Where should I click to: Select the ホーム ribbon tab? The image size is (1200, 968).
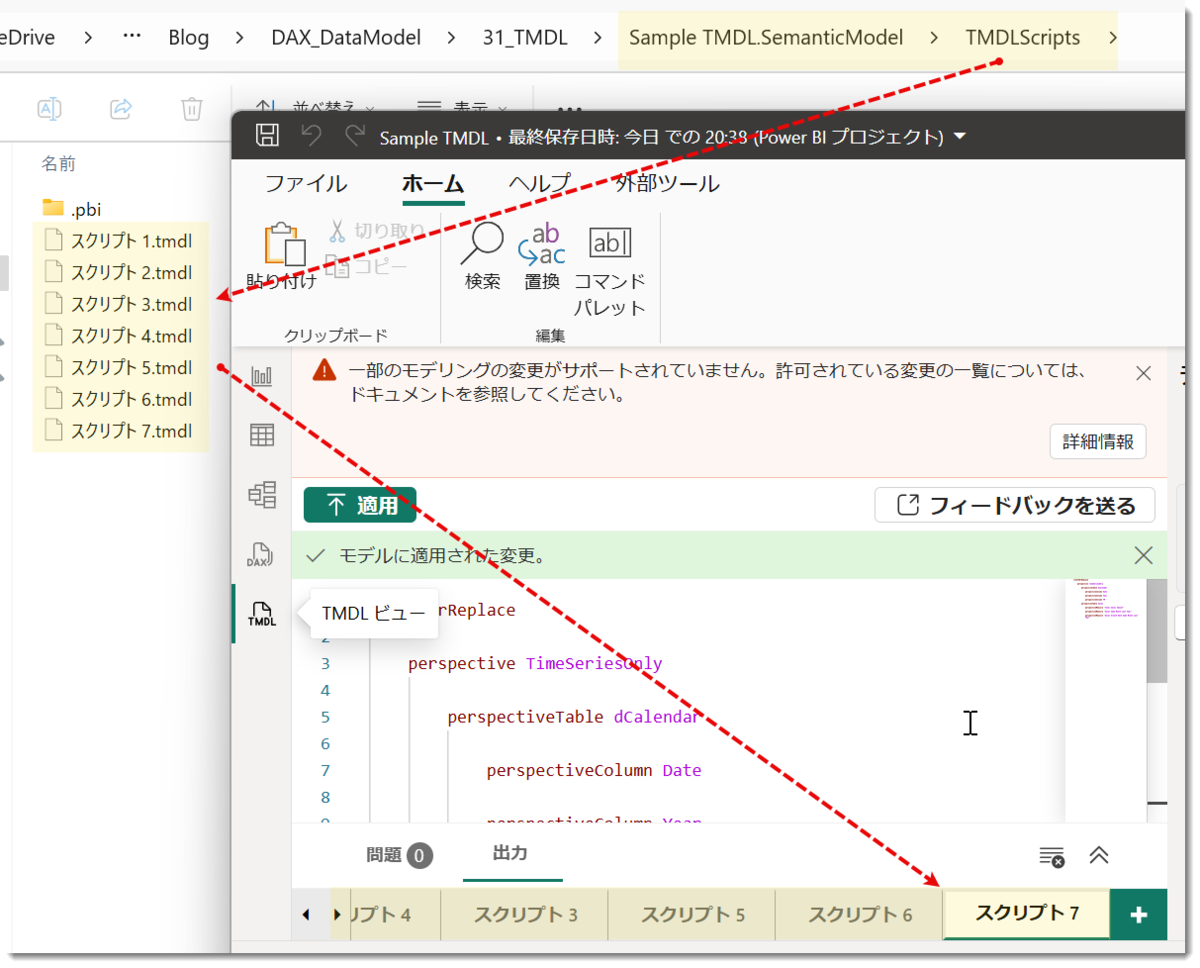433,184
